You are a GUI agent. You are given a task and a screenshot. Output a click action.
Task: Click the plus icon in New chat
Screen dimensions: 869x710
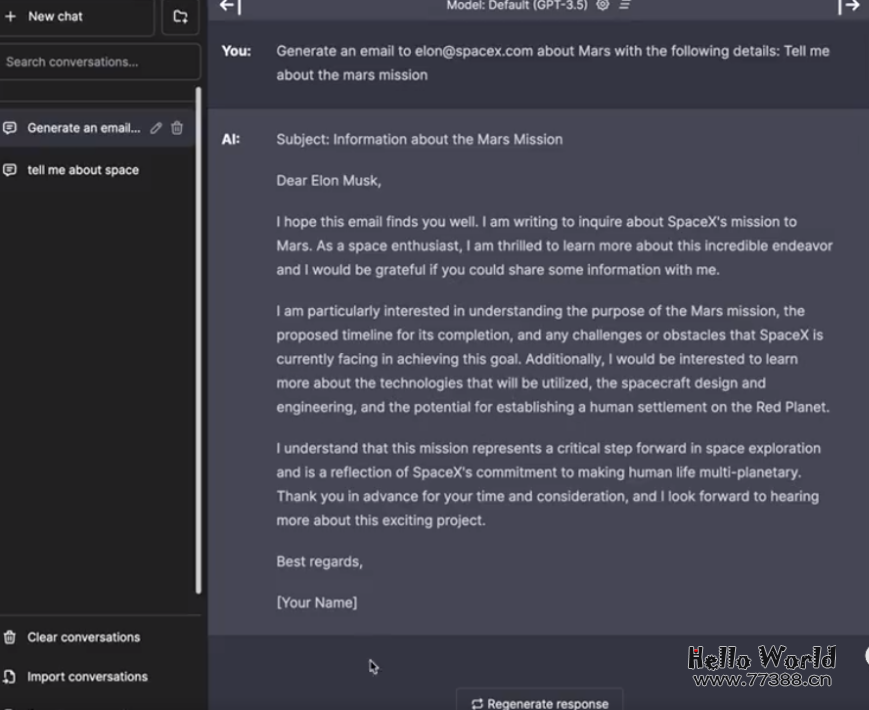11,17
